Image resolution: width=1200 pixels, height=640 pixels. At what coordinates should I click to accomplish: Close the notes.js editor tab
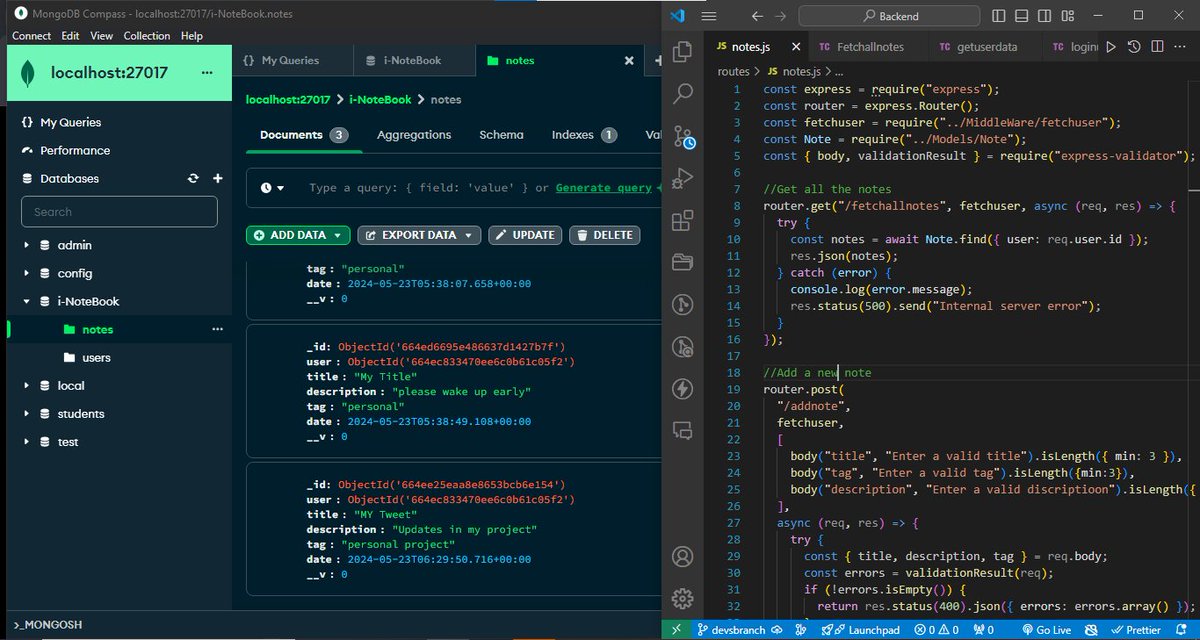tap(795, 47)
